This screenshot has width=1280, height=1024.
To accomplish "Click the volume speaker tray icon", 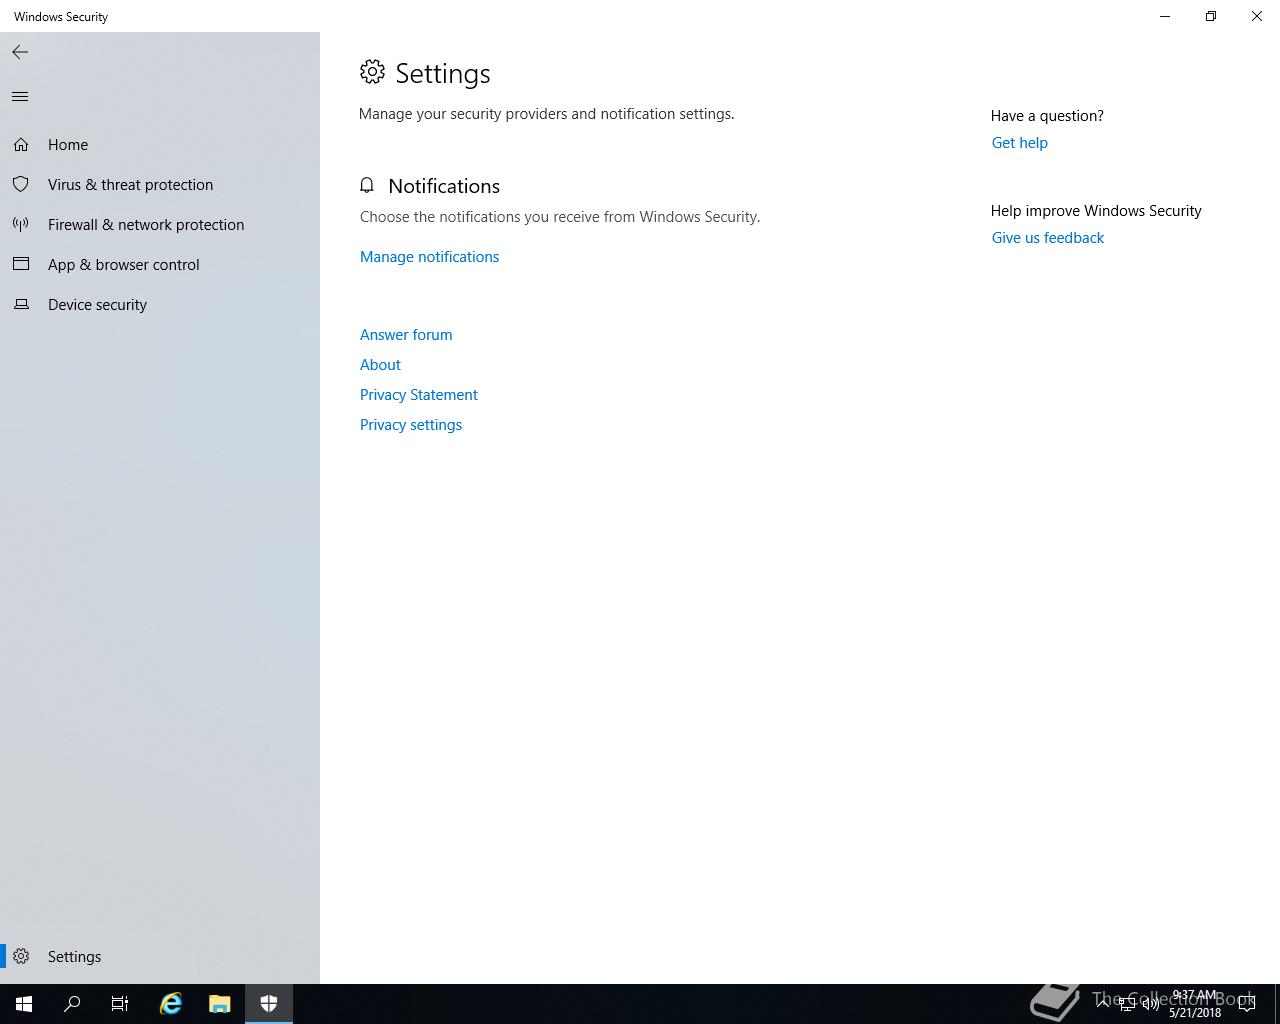I will pyautogui.click(x=1150, y=1004).
